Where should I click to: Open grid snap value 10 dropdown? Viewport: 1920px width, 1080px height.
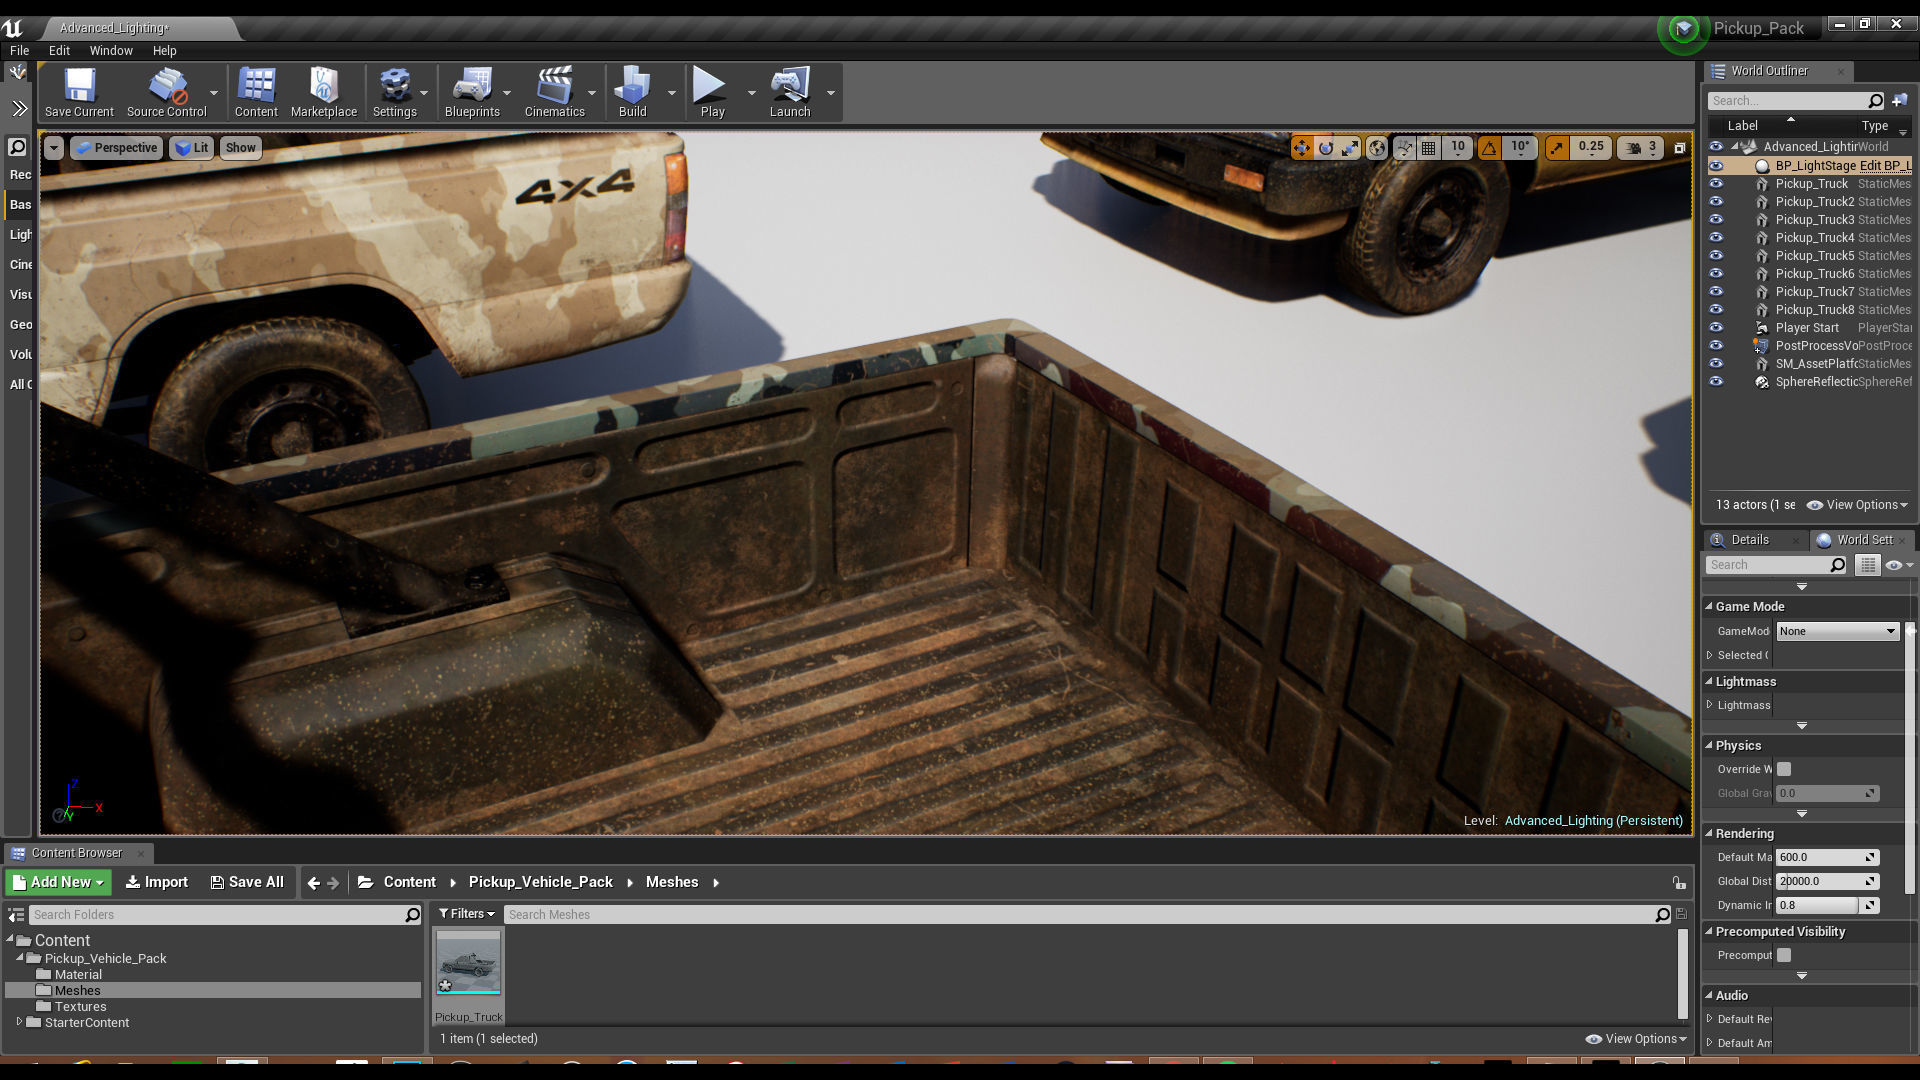[x=1458, y=148]
